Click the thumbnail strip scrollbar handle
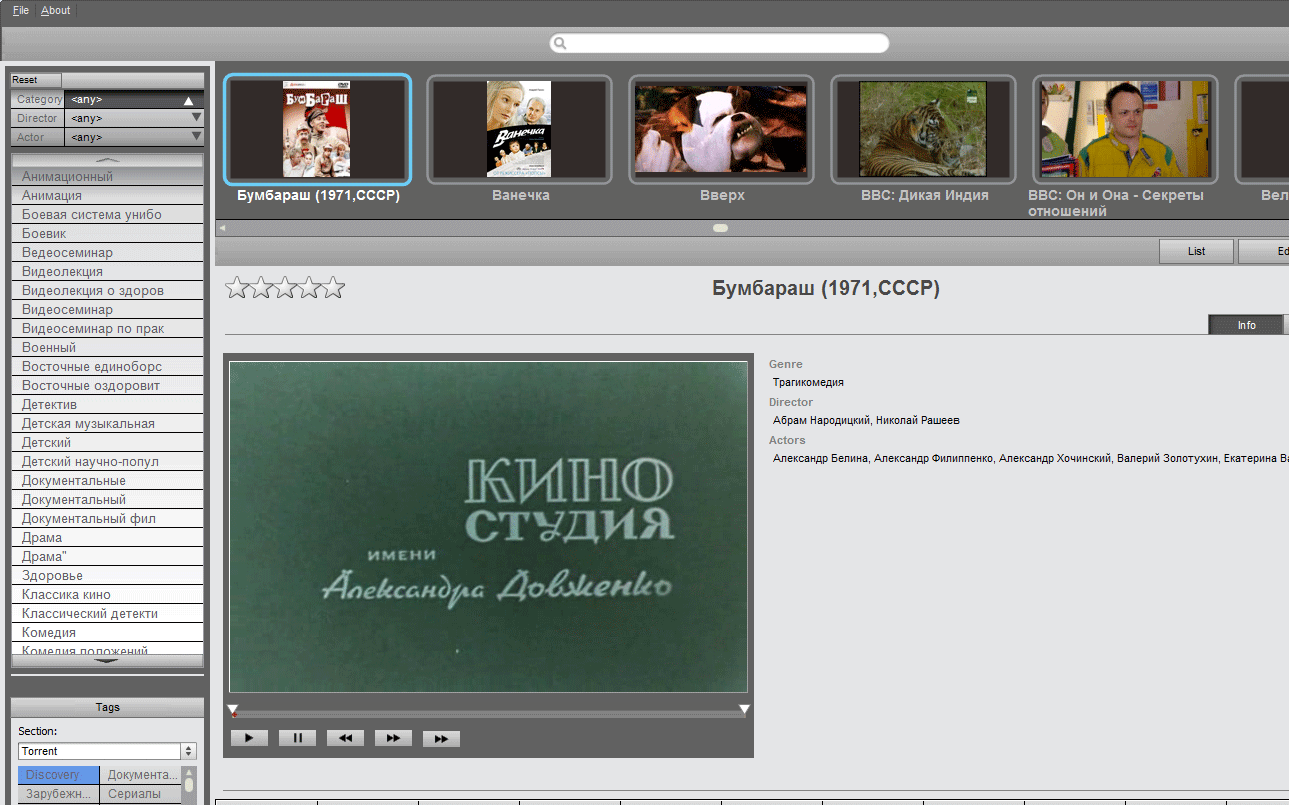 (x=720, y=228)
